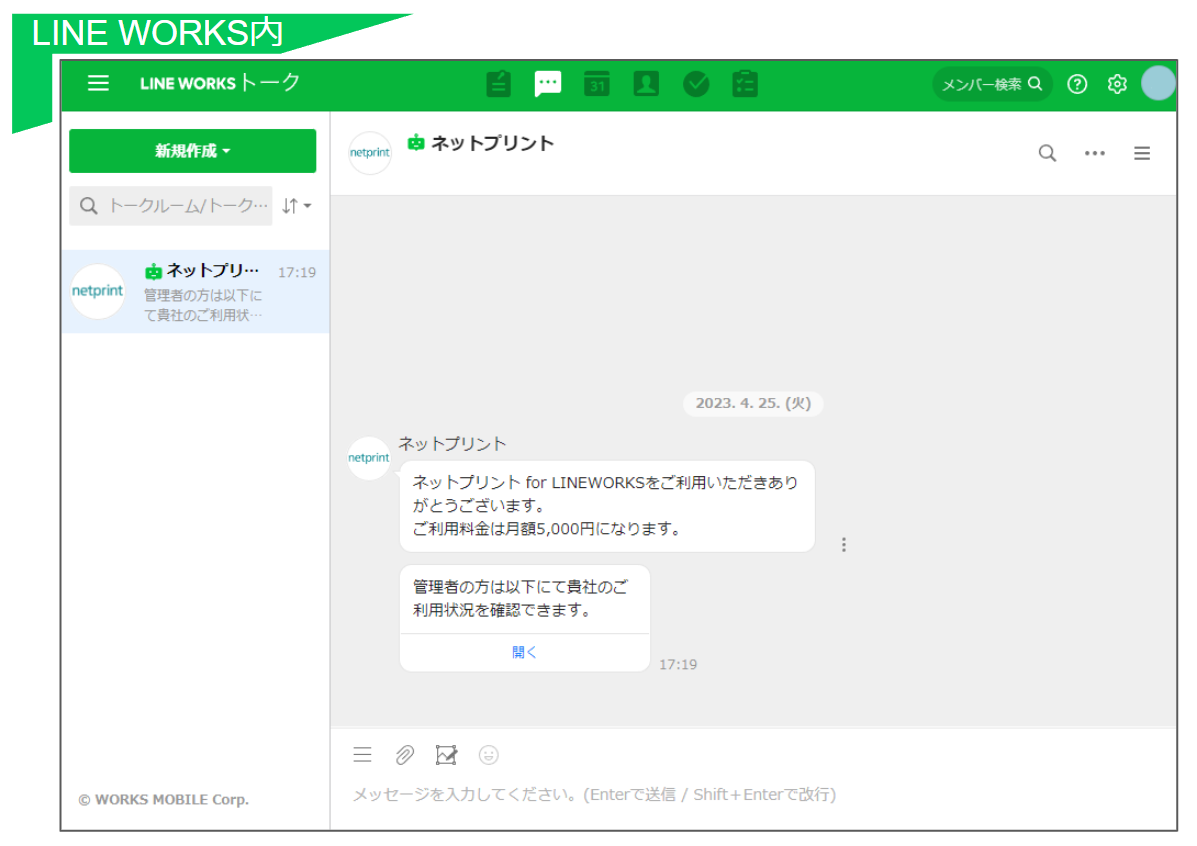Open the Board (bulletin) icon in top bar

(x=498, y=83)
